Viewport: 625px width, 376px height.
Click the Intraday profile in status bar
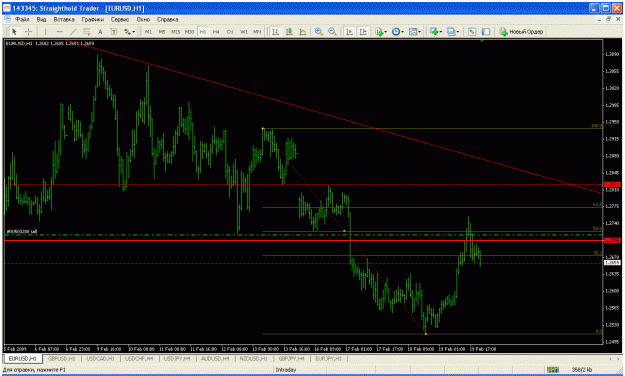coord(286,370)
